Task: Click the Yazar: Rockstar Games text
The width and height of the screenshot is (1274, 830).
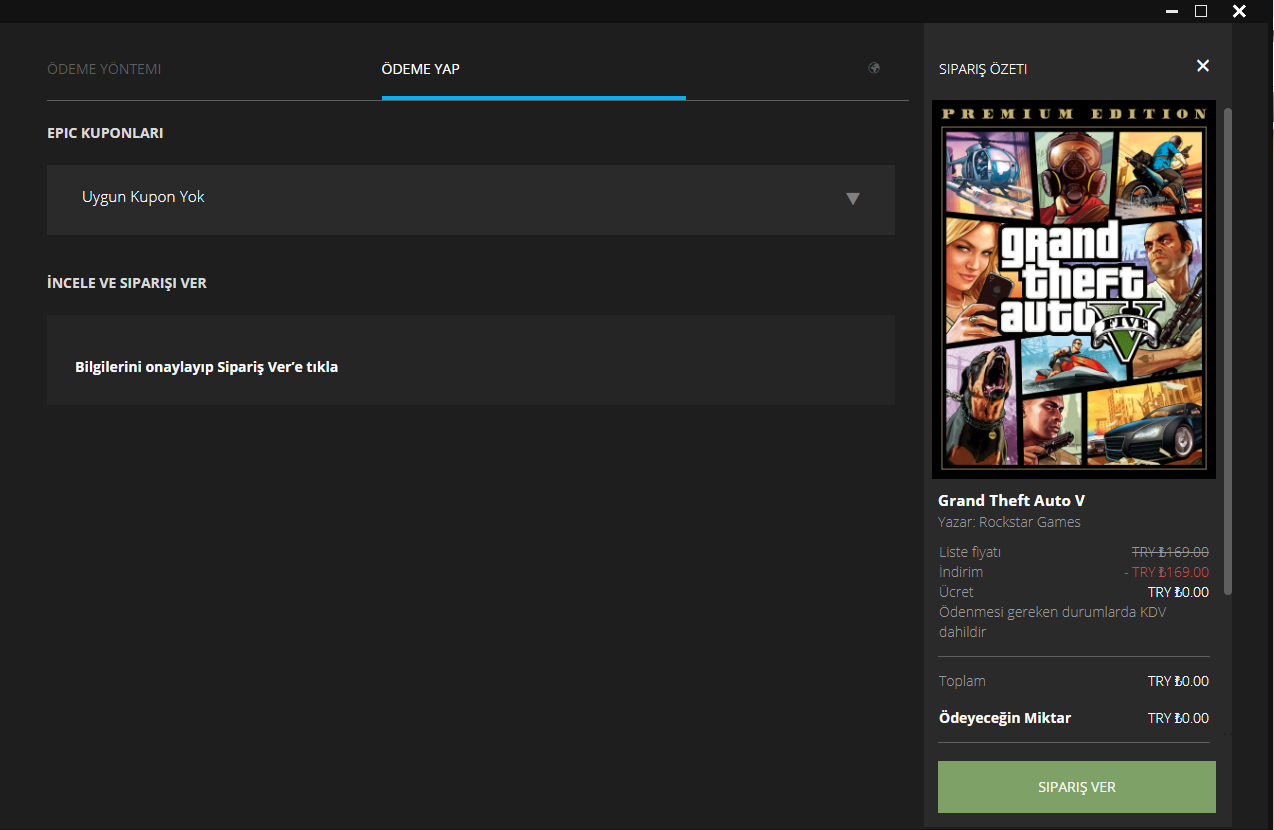Action: click(x=1009, y=522)
